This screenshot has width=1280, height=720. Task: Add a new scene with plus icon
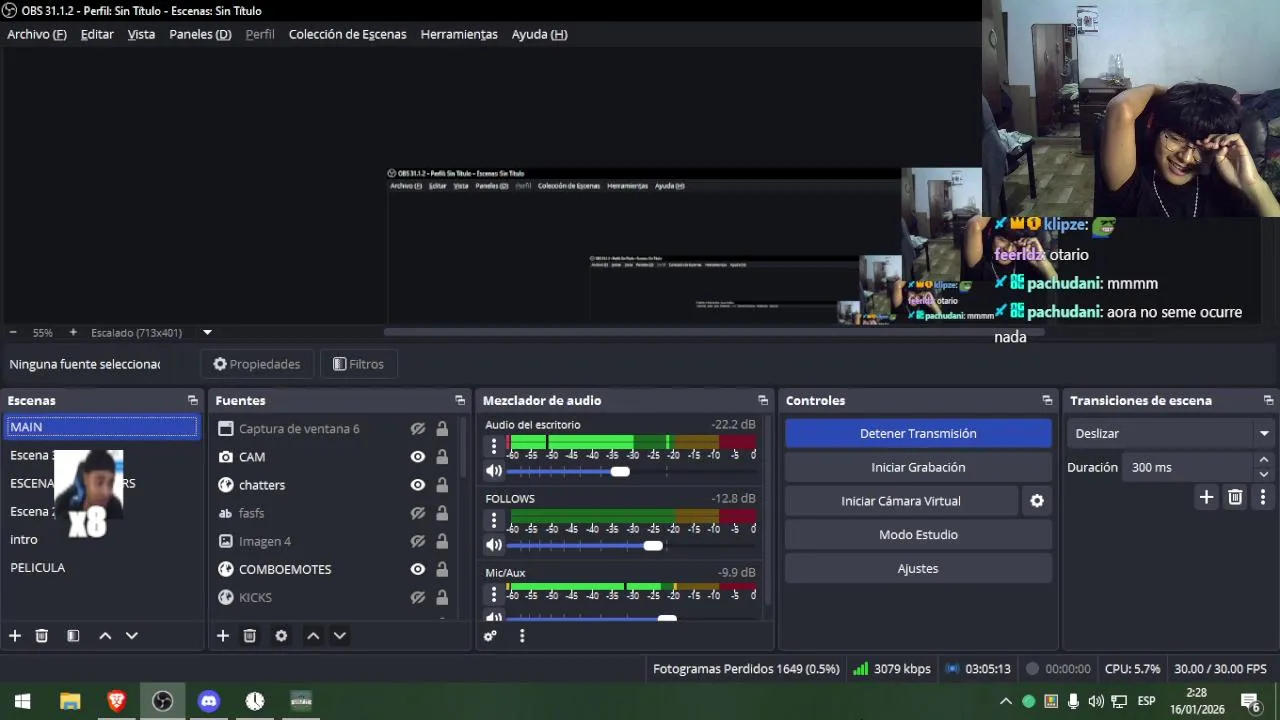(x=15, y=635)
